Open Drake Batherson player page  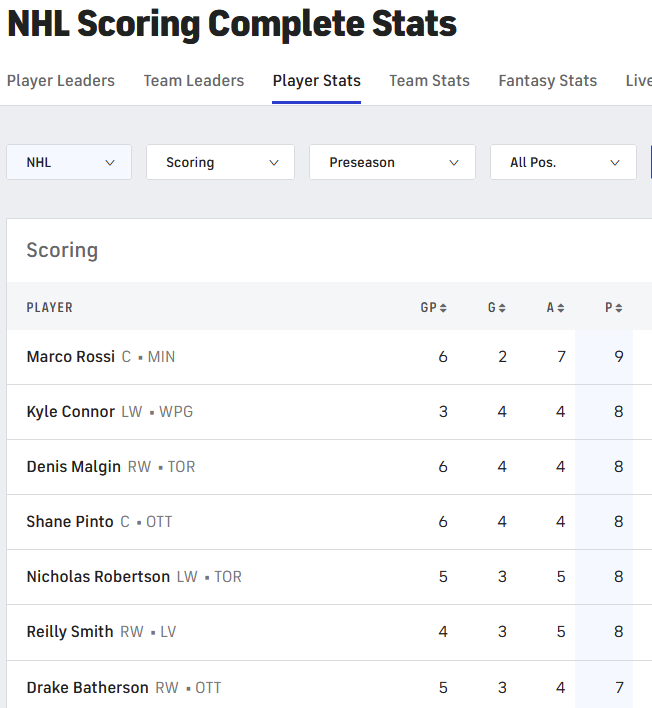(87, 688)
